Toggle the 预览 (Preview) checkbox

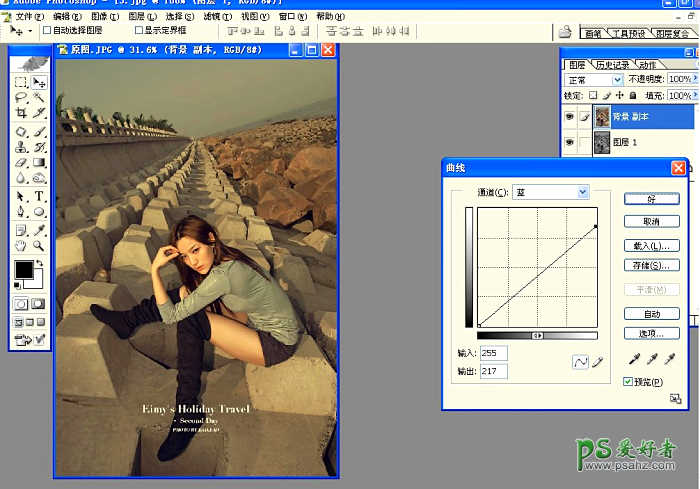click(x=627, y=382)
